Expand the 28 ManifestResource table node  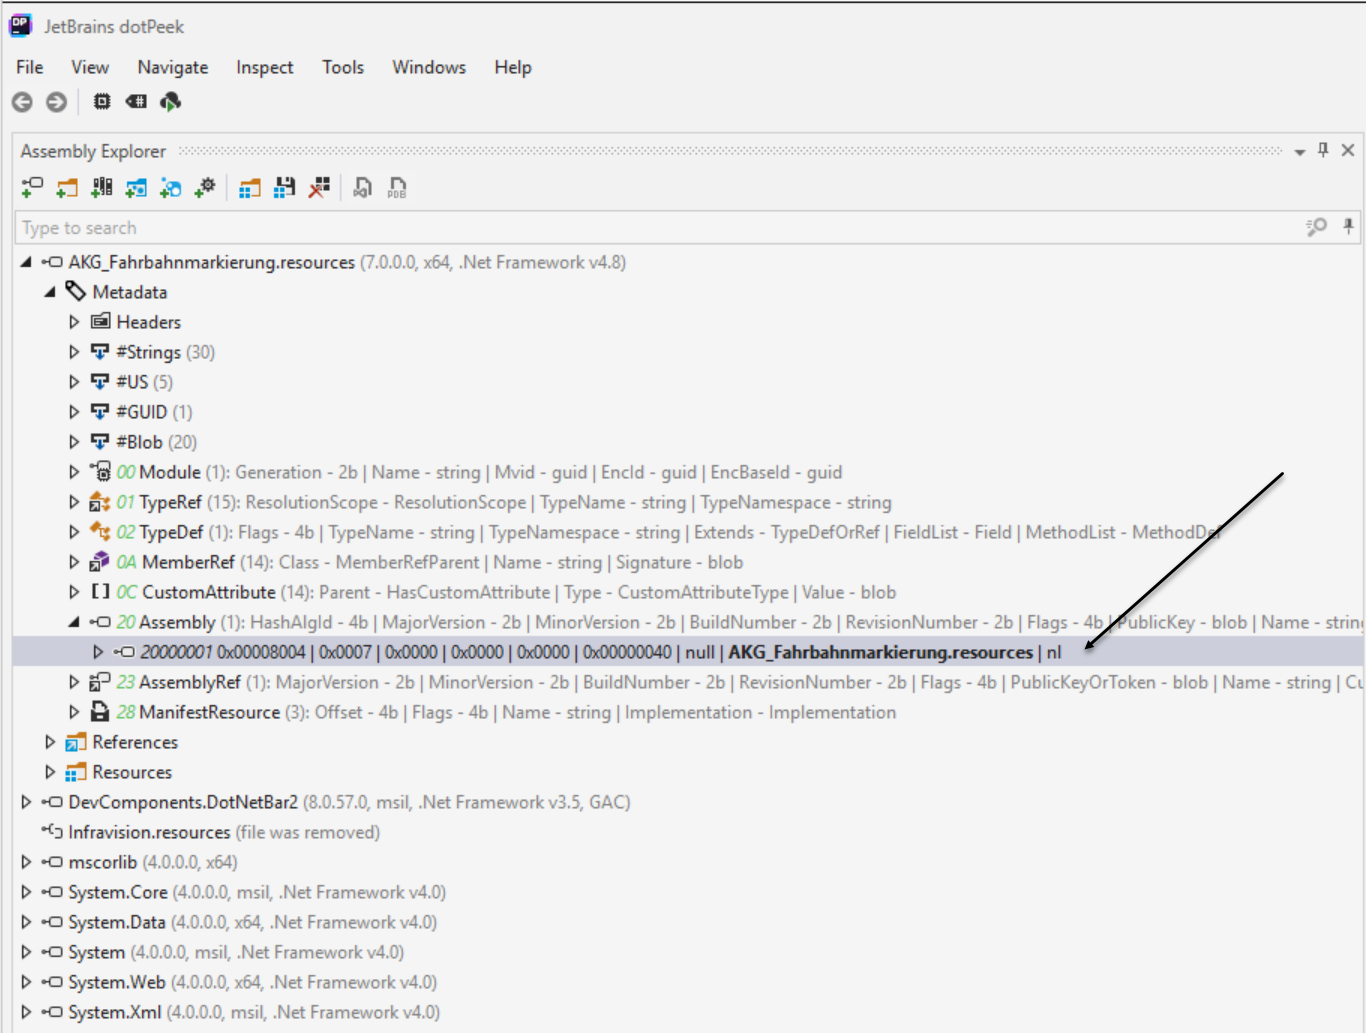(74, 712)
